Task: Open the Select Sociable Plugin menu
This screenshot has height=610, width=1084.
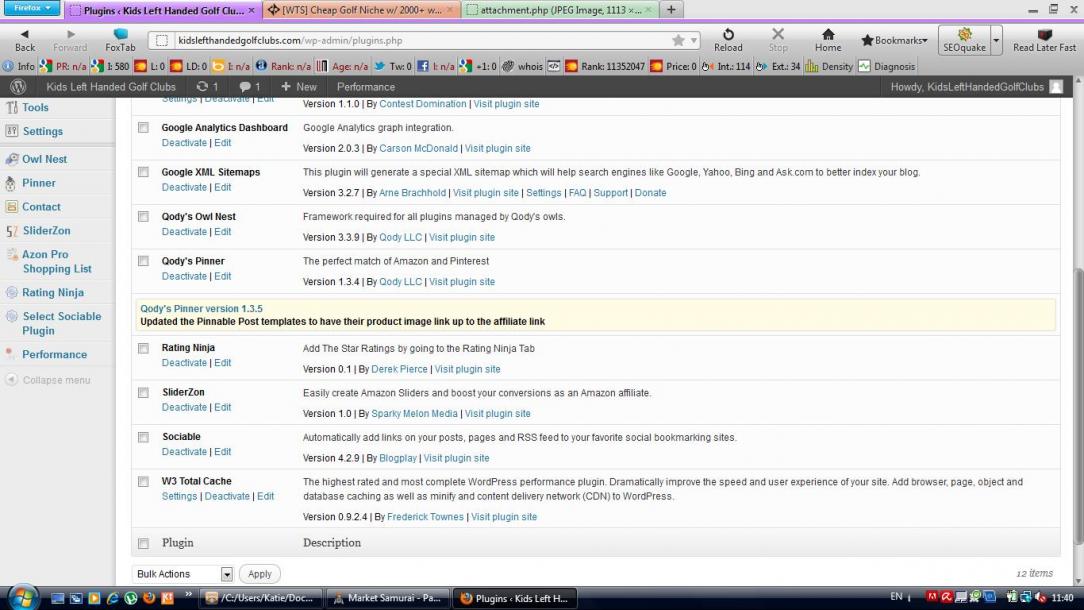Action: point(62,323)
